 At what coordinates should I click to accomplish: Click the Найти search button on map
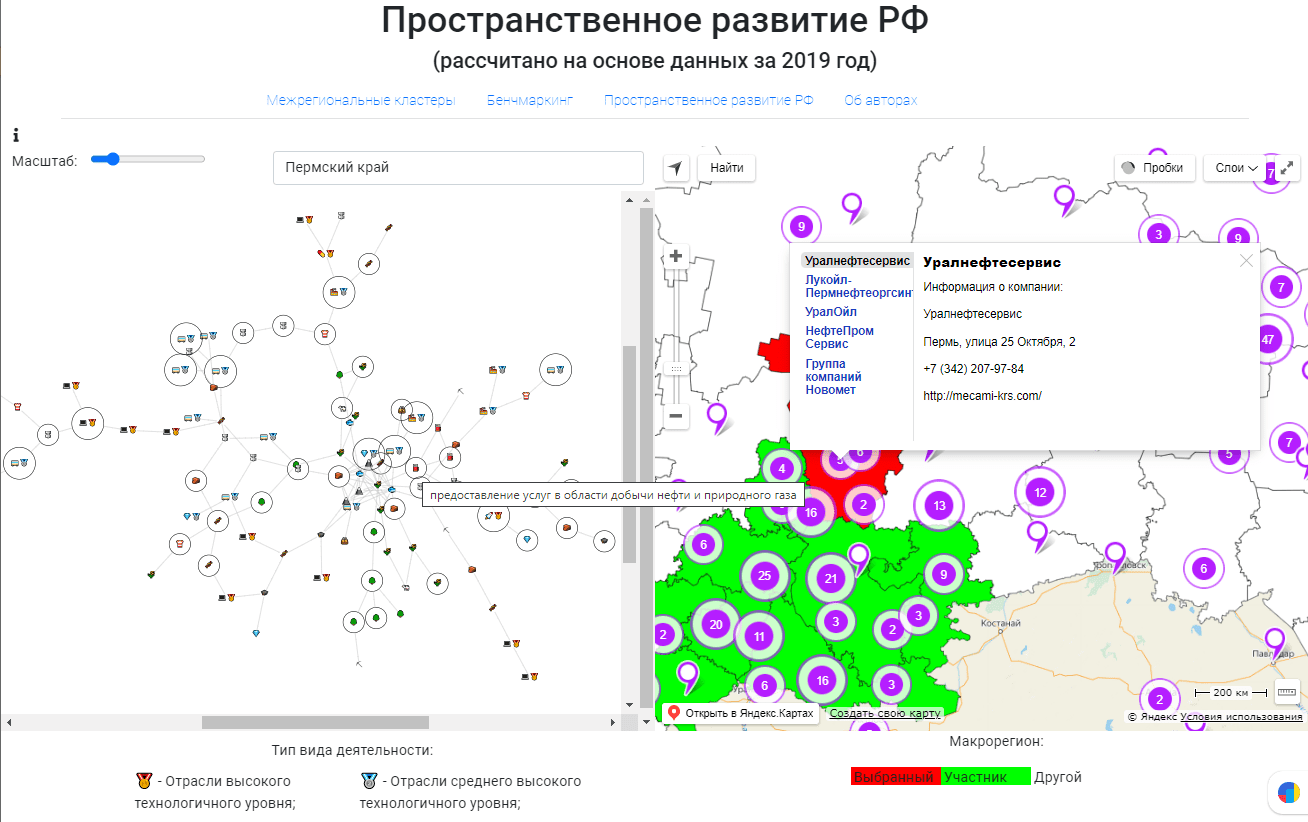click(727, 168)
